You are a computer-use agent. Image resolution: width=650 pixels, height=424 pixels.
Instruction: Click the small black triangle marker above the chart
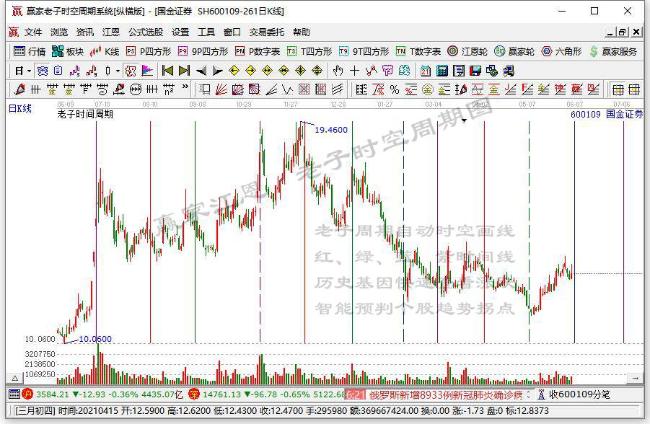tap(464, 121)
